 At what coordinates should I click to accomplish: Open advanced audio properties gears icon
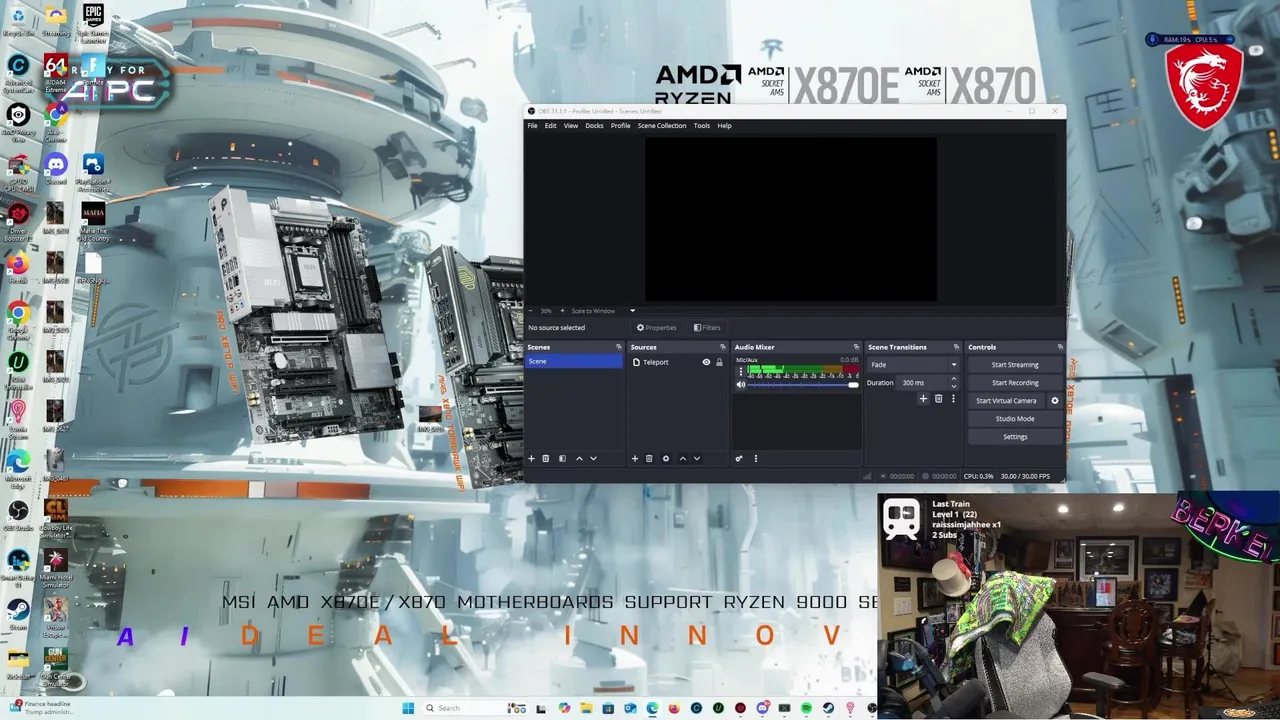click(739, 458)
